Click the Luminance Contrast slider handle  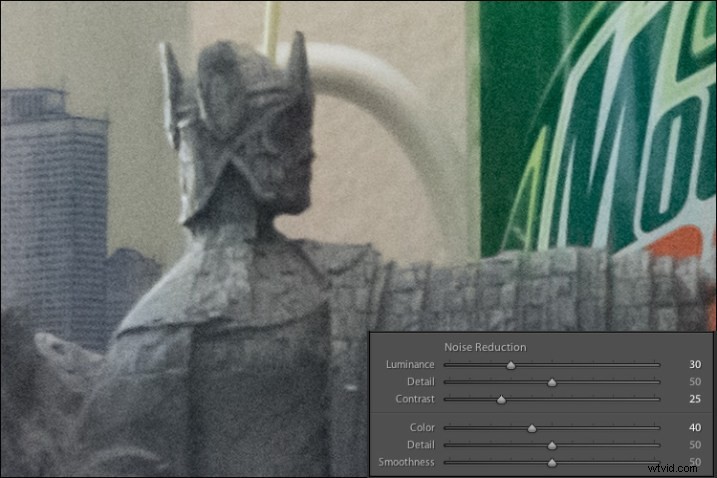point(501,400)
